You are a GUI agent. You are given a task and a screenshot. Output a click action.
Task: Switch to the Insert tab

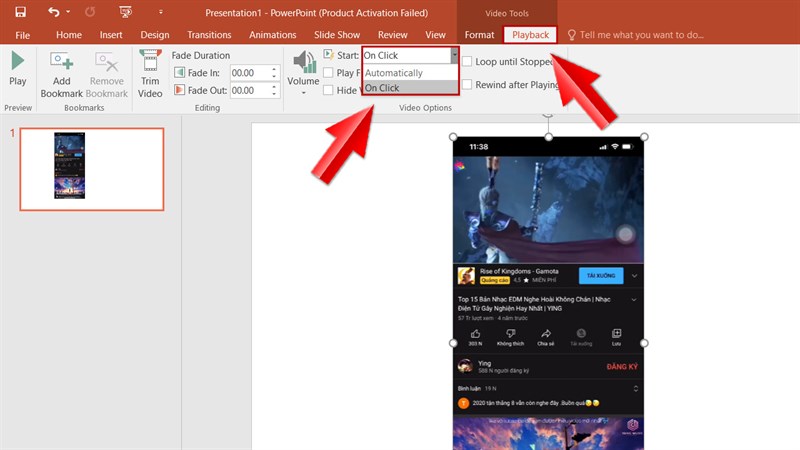111,35
